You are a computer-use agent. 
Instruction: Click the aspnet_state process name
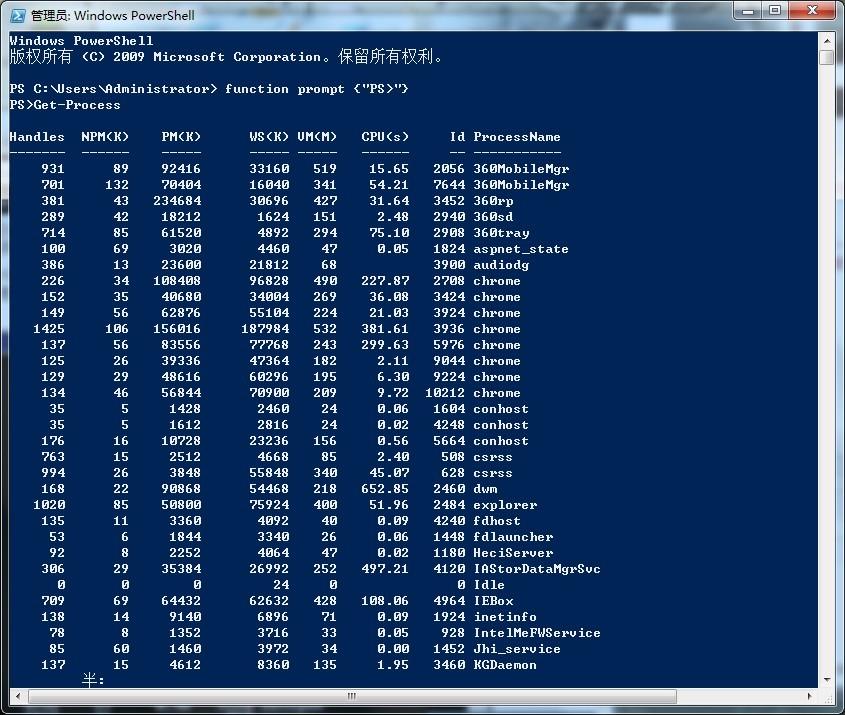click(x=520, y=249)
